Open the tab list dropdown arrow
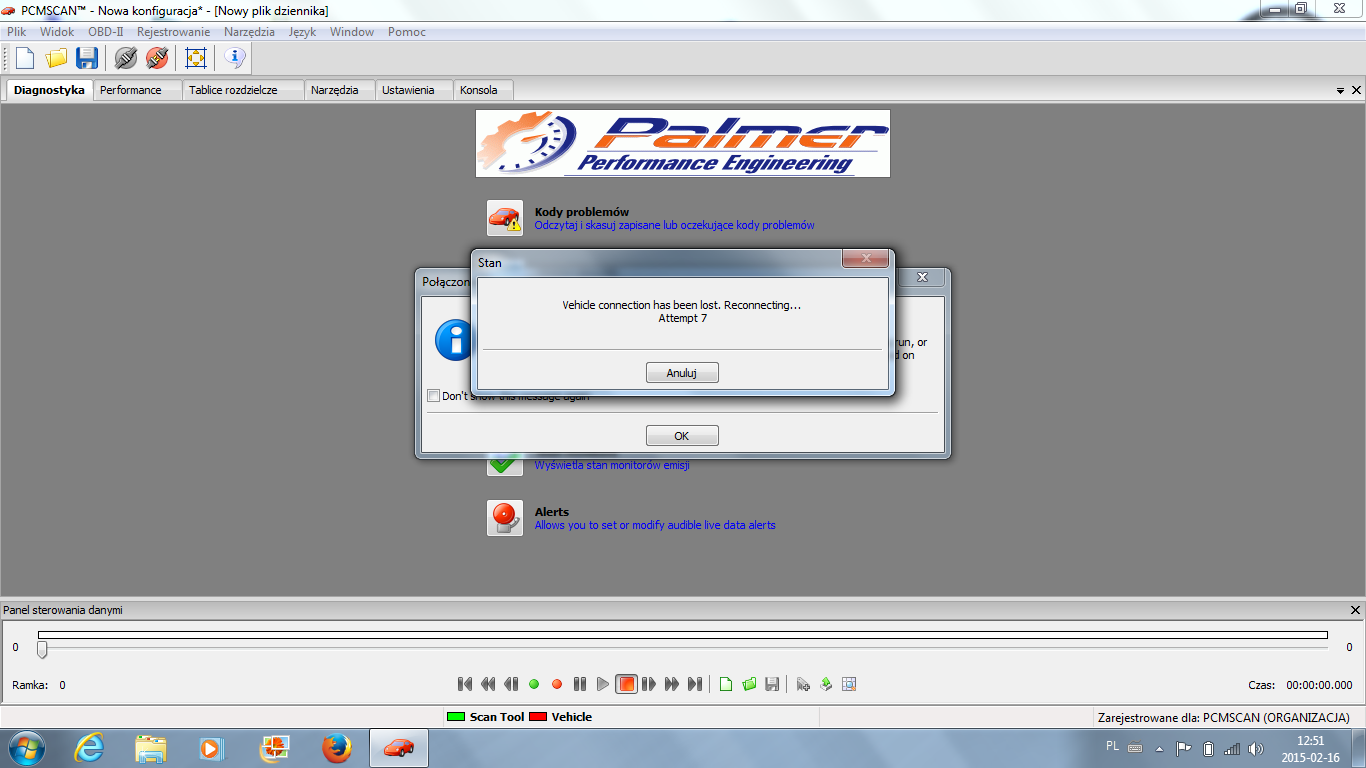1366x768 pixels. coord(1340,91)
